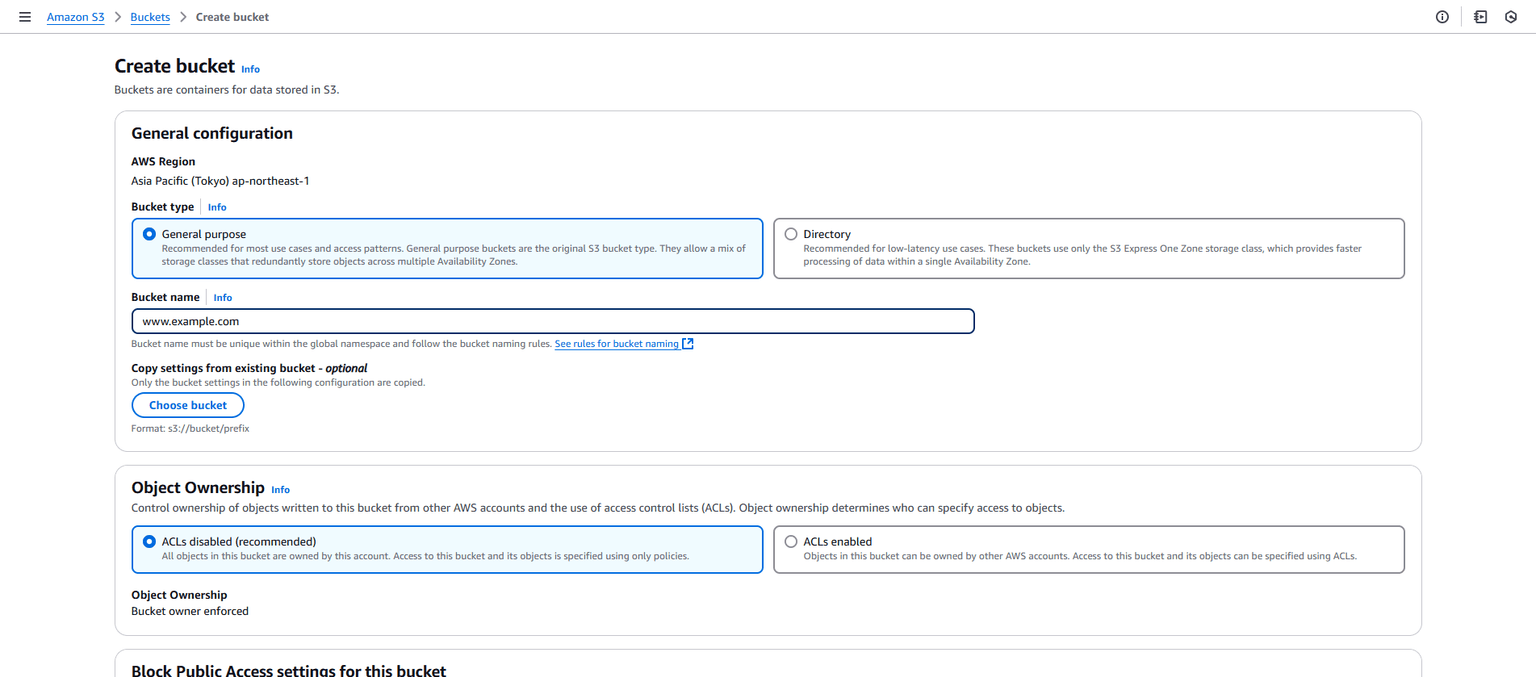The height and width of the screenshot is (677, 1536).
Task: Click the Block Public Access settings heading
Action: pyautogui.click(x=288, y=670)
